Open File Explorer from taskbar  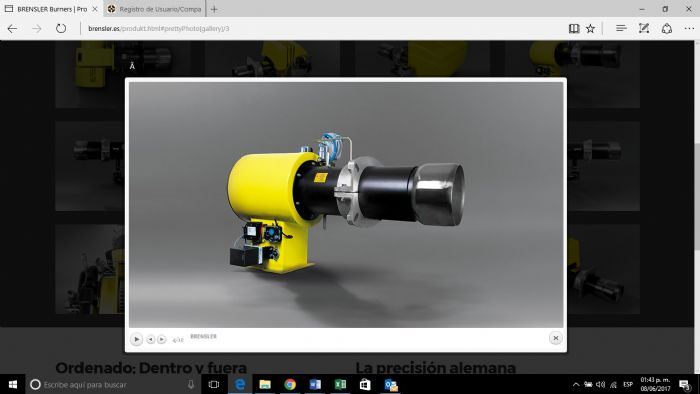(265, 384)
